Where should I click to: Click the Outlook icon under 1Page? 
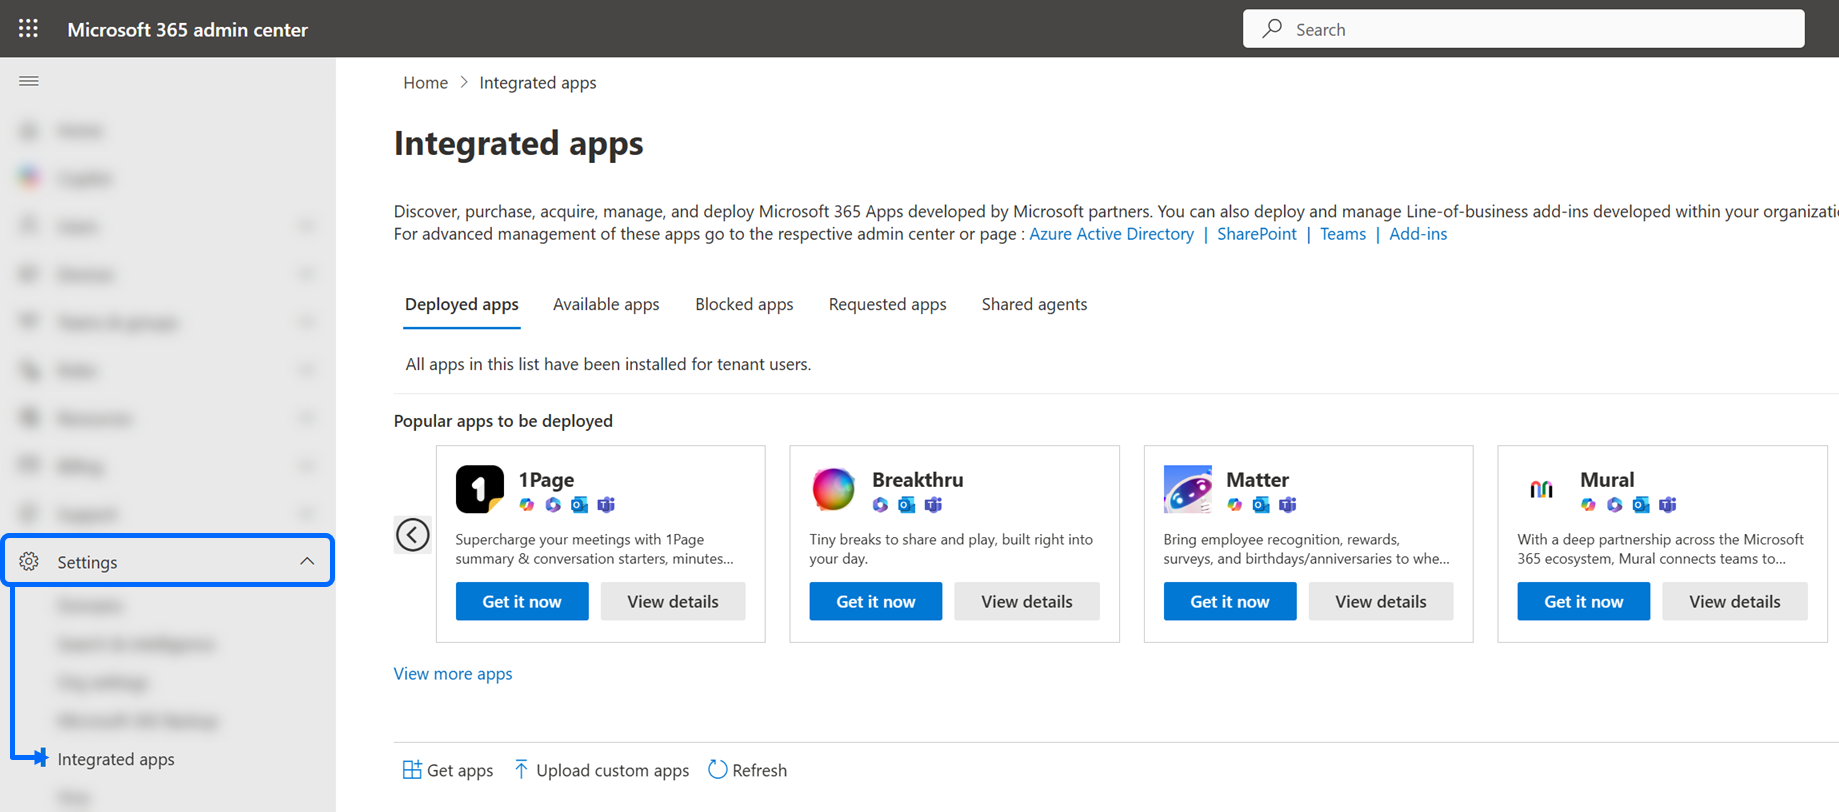(x=579, y=505)
